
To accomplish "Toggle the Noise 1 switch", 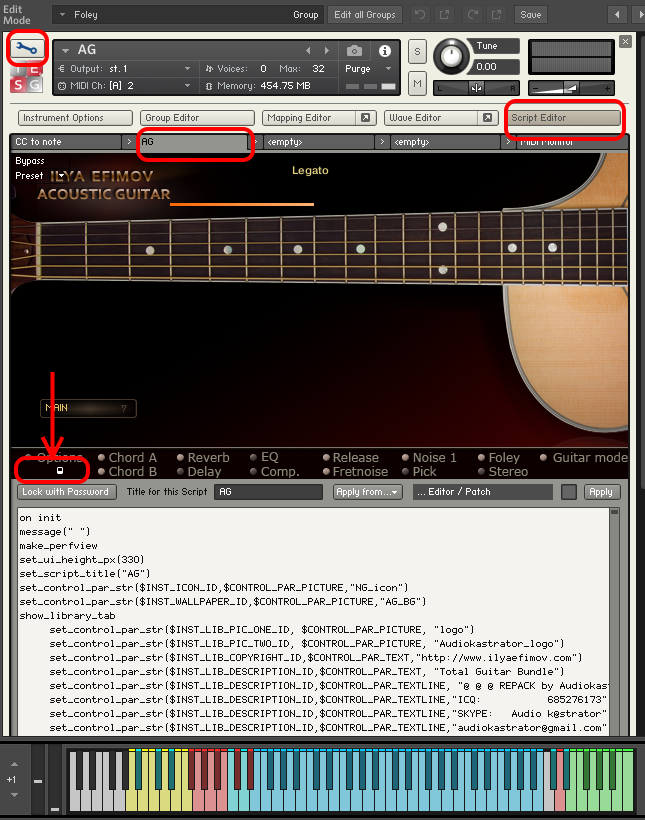I will [405, 457].
